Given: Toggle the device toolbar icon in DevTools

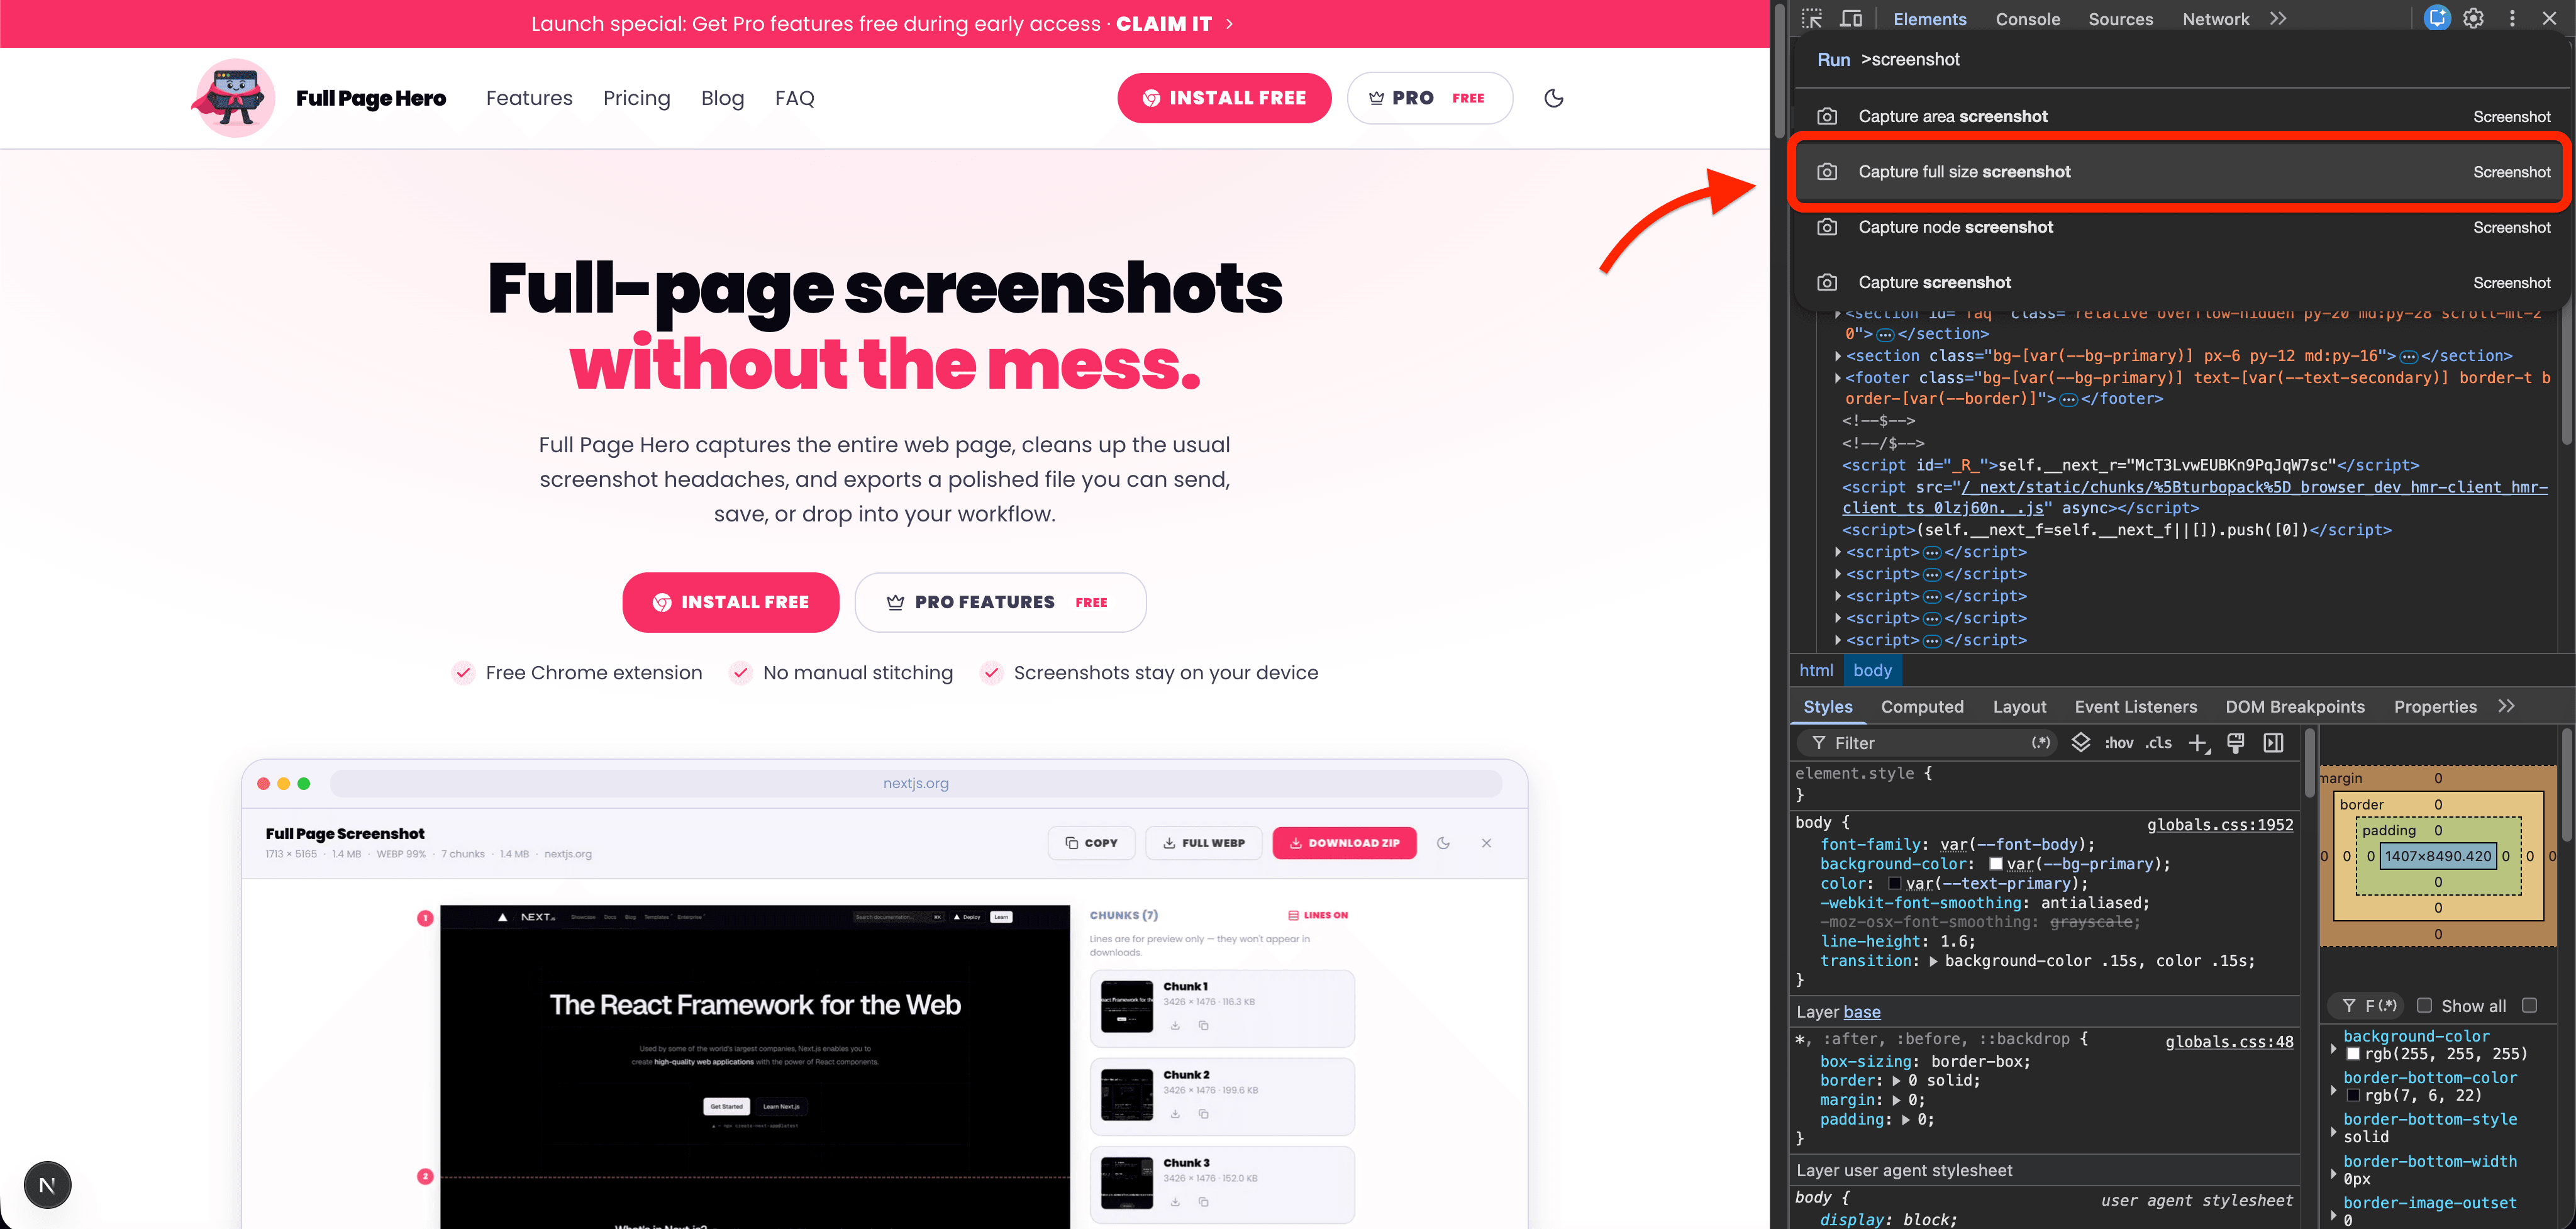Looking at the screenshot, I should point(1851,18).
